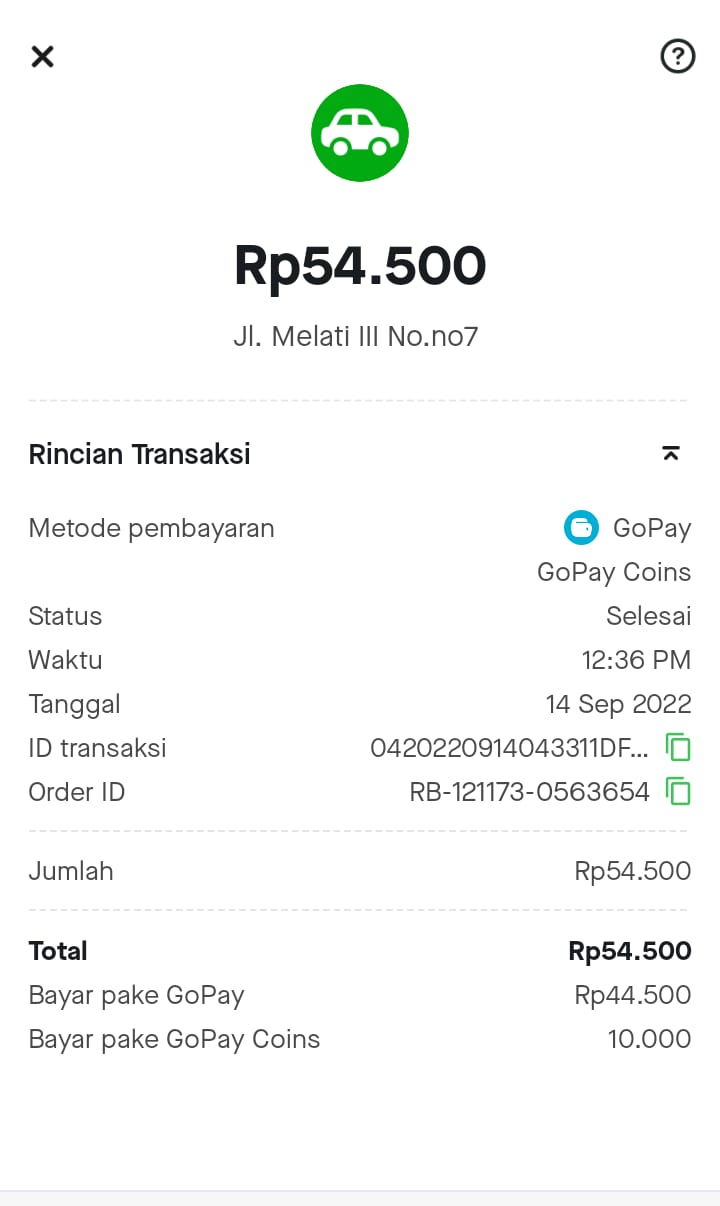Select the truncated ID transaksi text
This screenshot has width=720, height=1206.
click(x=509, y=748)
